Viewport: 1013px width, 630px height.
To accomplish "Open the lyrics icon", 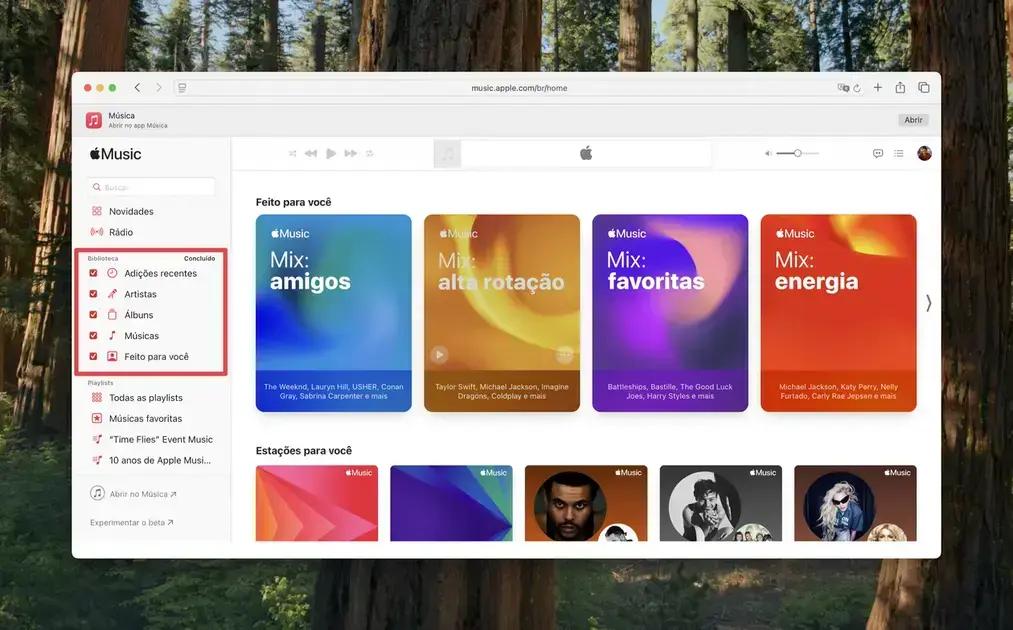I will coord(878,153).
